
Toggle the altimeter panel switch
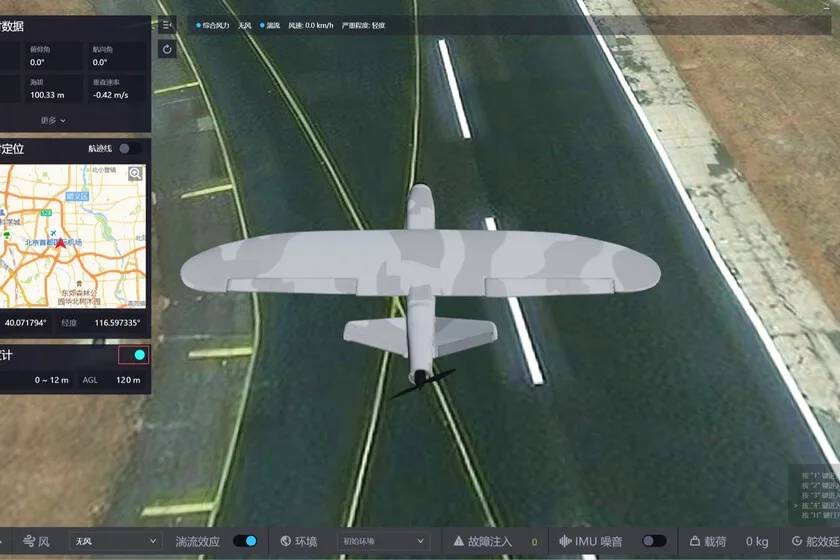coord(134,355)
